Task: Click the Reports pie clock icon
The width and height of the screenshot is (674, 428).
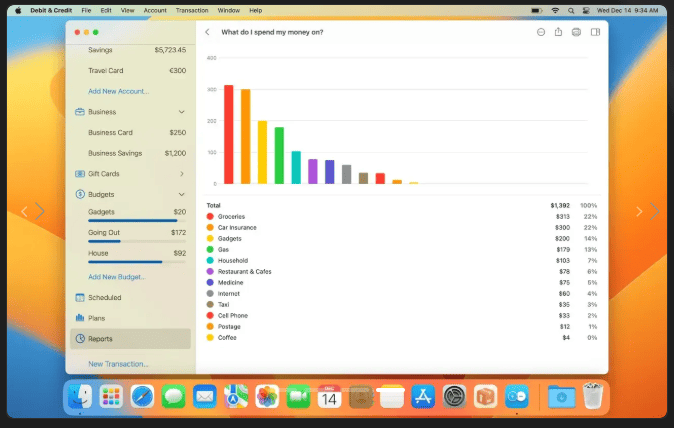Action: tap(80, 339)
